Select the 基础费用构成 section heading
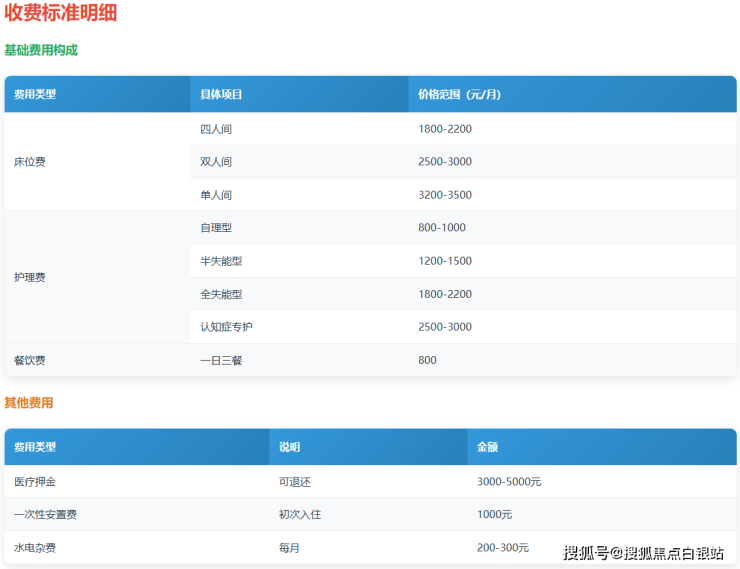The width and height of the screenshot is (740, 569). point(41,50)
